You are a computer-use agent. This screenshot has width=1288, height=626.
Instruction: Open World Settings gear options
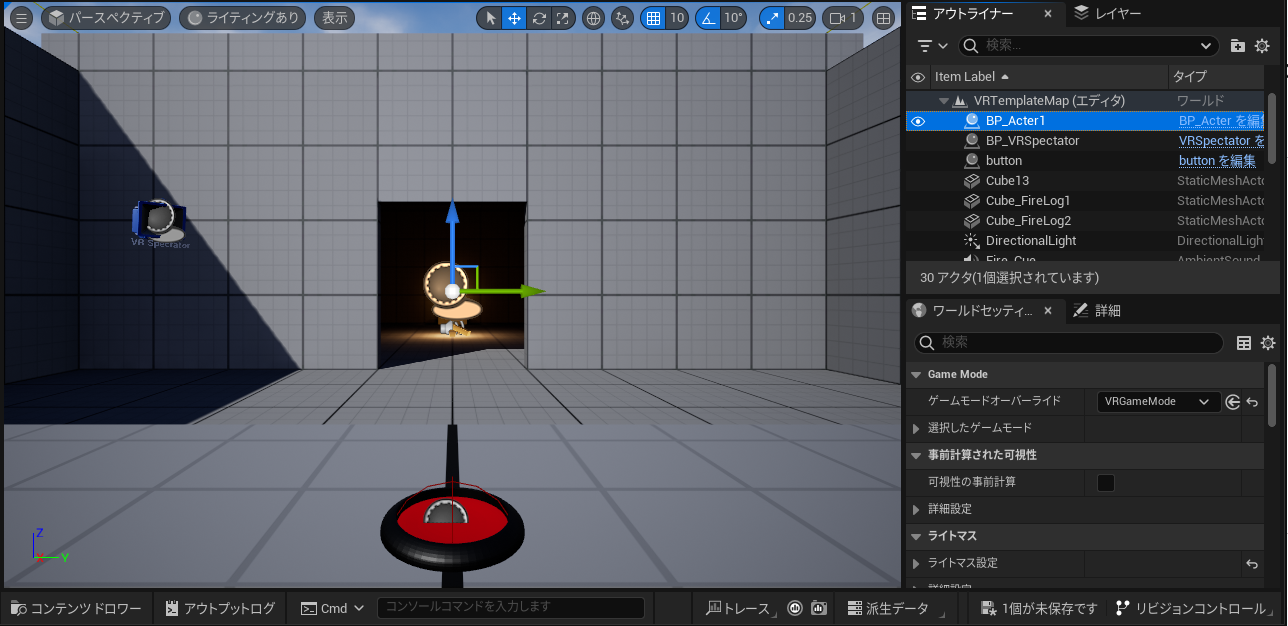[1268, 343]
